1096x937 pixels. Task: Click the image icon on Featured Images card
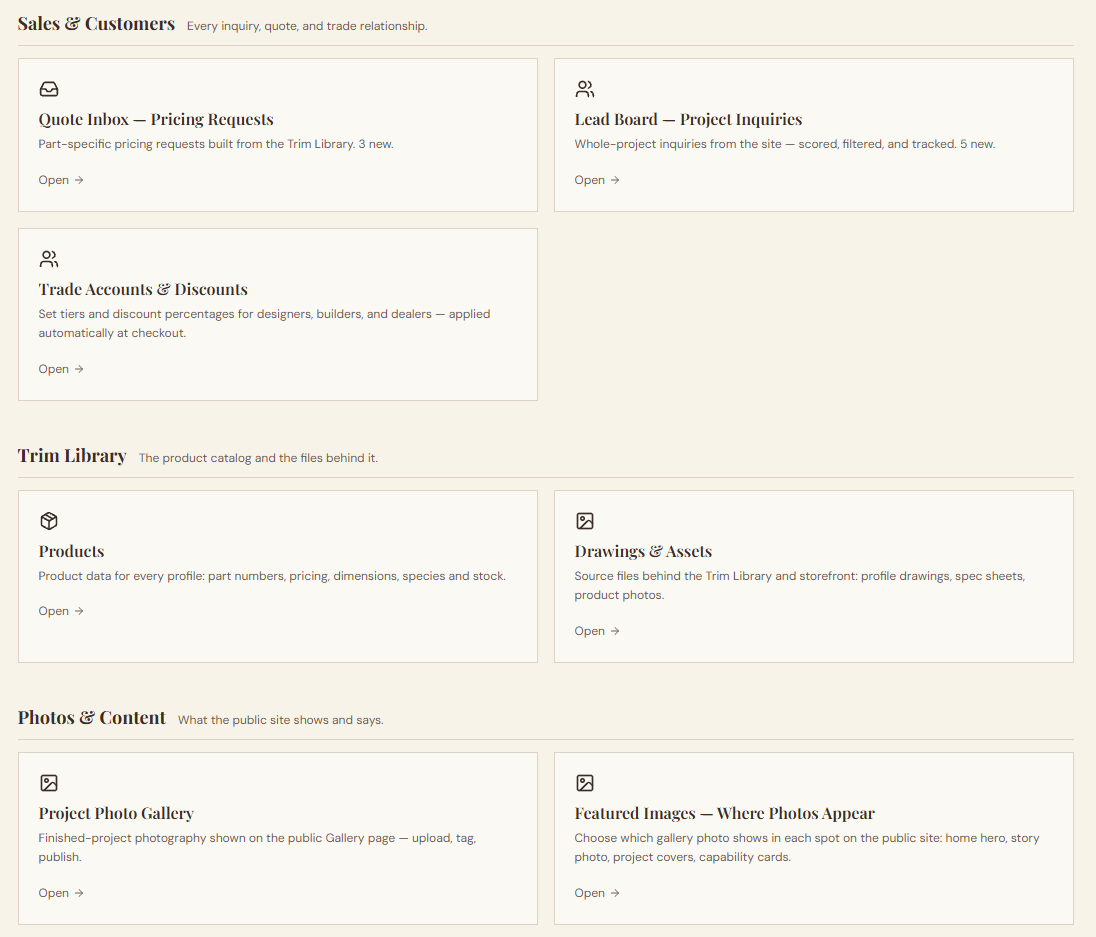tap(585, 783)
